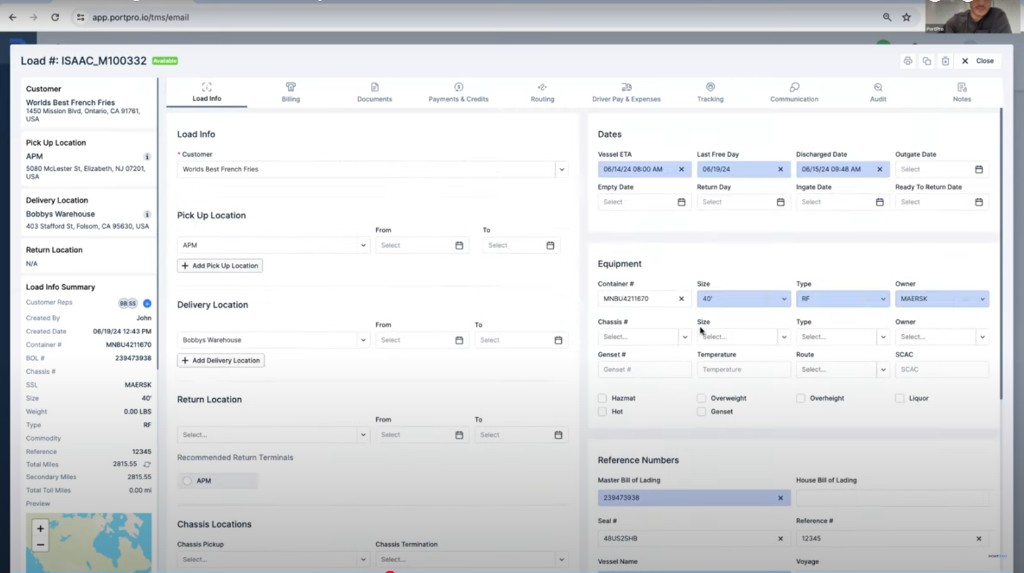Open the Documents tab
1024x573 pixels.
tap(374, 92)
